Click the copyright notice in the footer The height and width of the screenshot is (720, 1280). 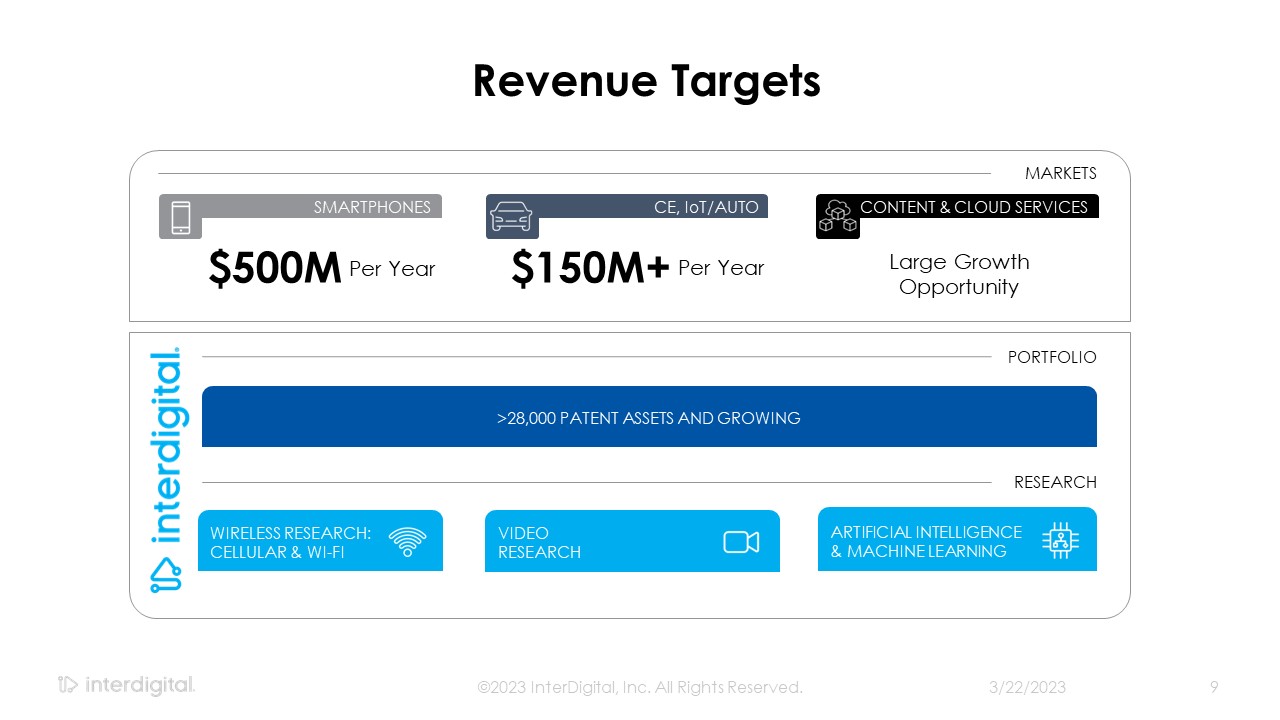click(x=640, y=687)
